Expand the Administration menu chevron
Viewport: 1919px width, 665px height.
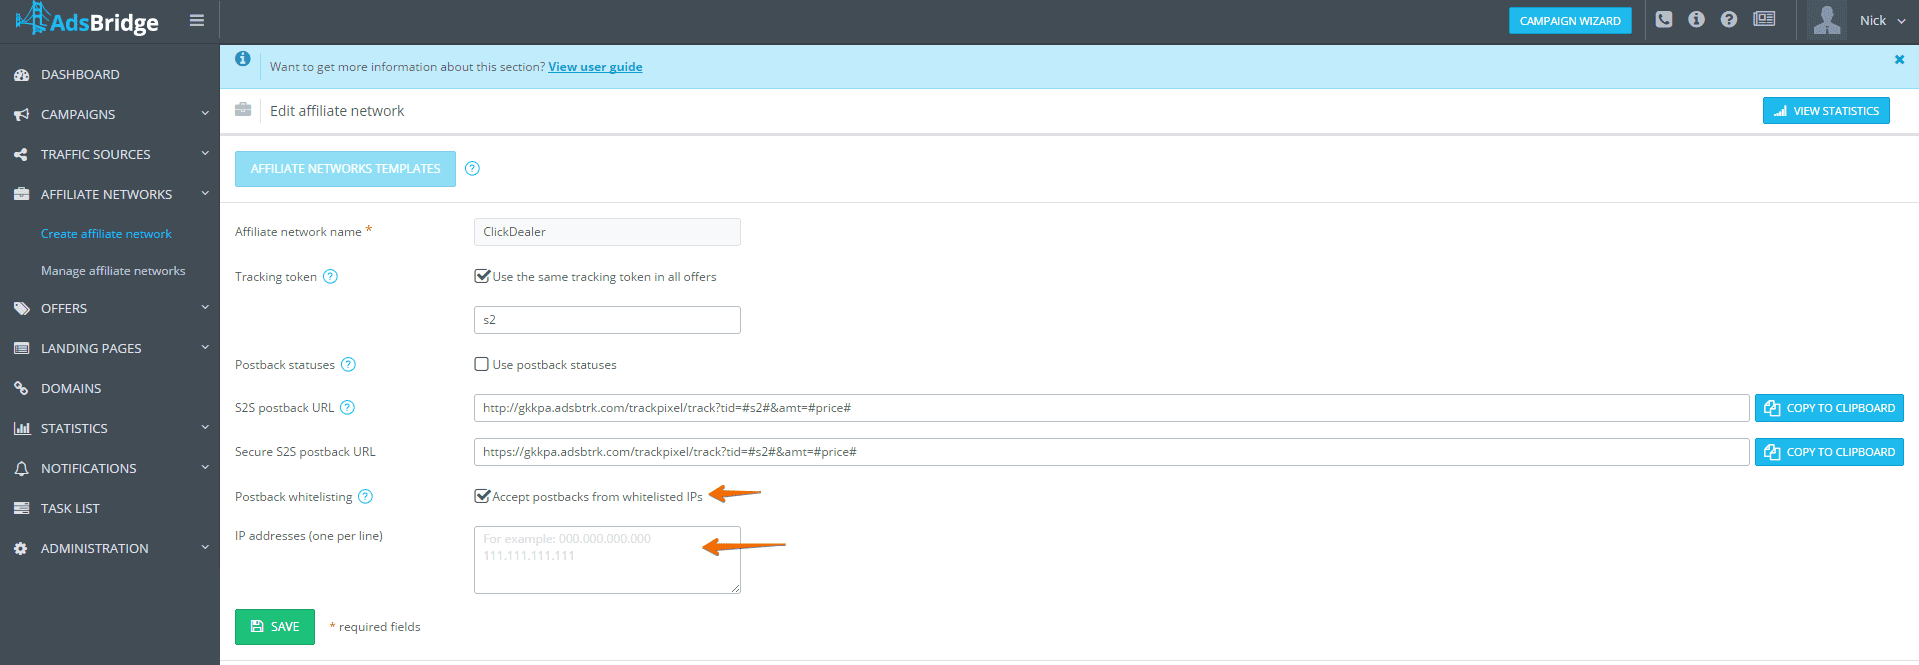pyautogui.click(x=205, y=547)
